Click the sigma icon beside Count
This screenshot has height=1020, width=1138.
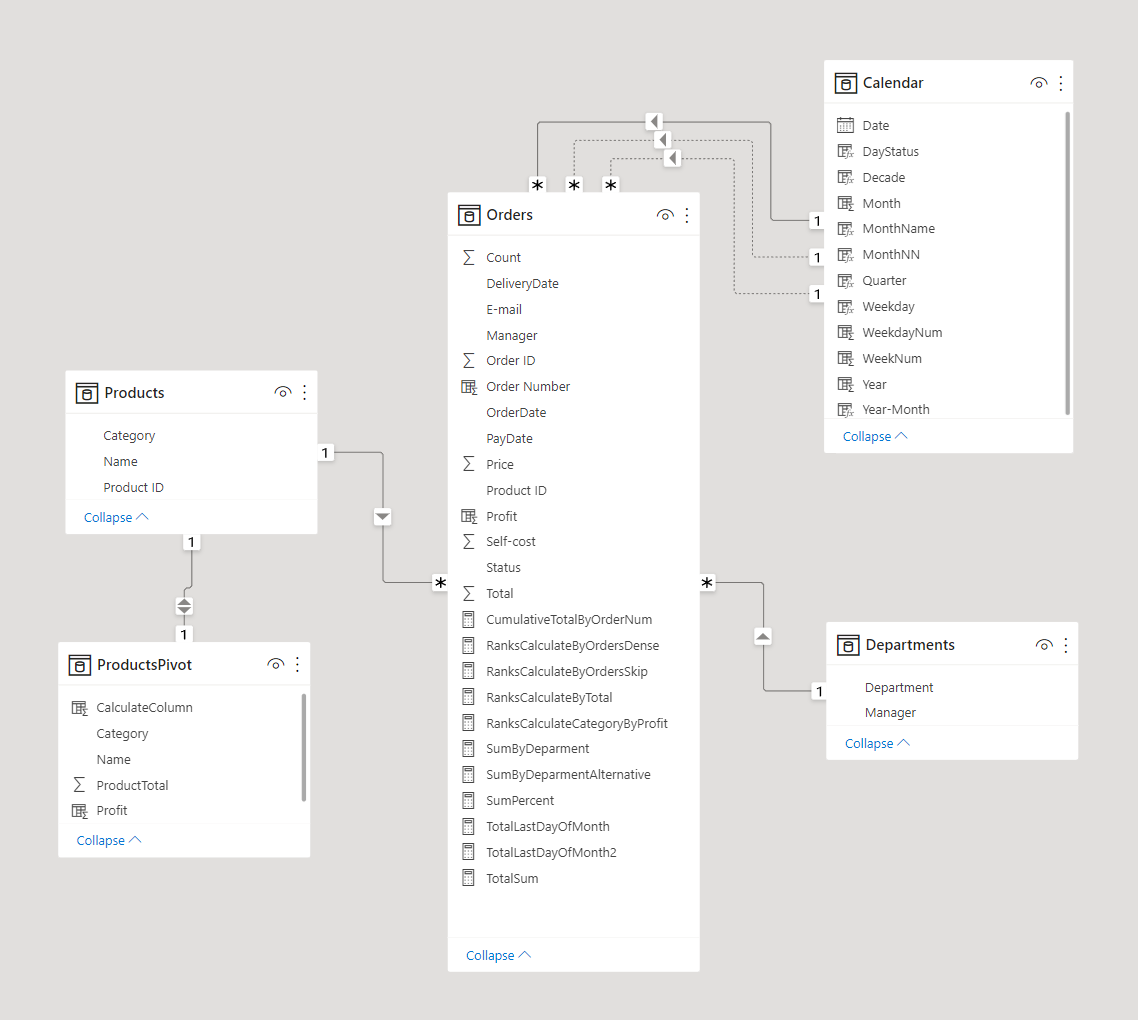[x=469, y=258]
